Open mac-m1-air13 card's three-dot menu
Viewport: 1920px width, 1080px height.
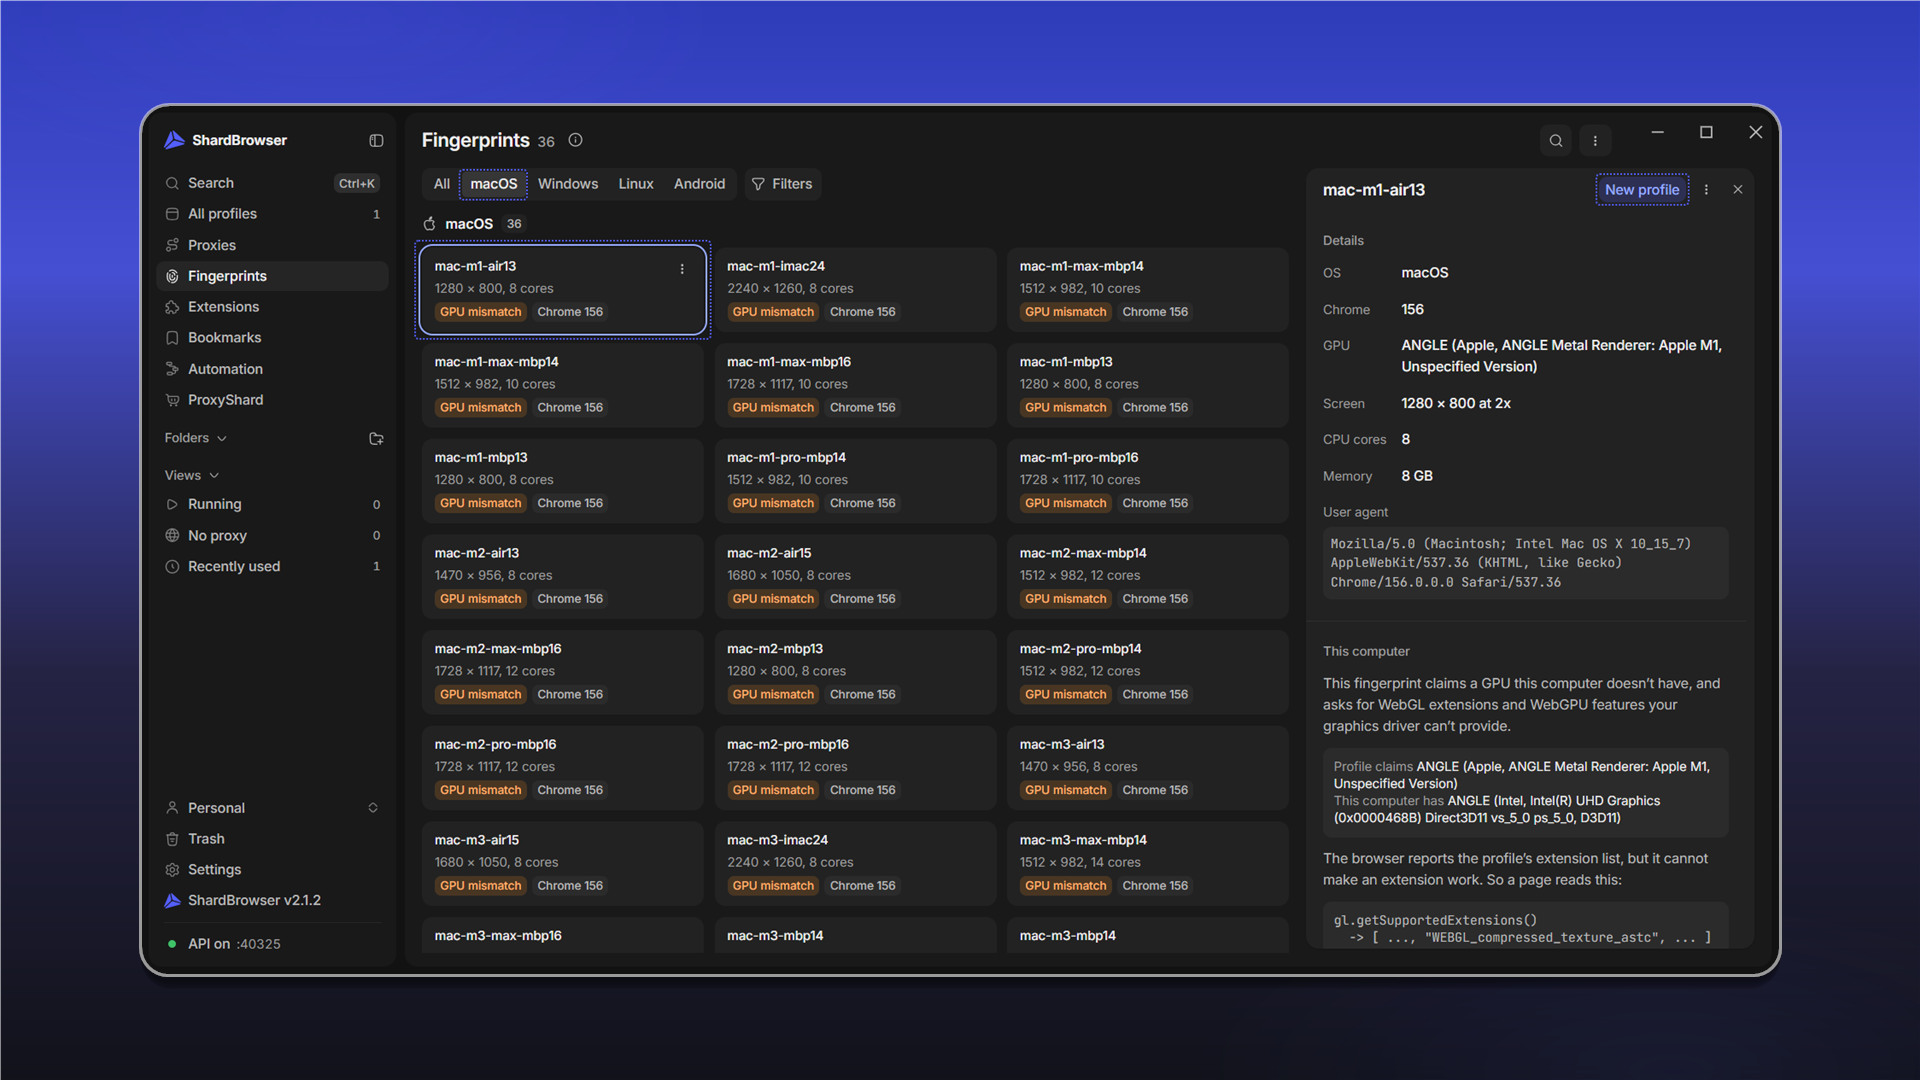point(682,269)
